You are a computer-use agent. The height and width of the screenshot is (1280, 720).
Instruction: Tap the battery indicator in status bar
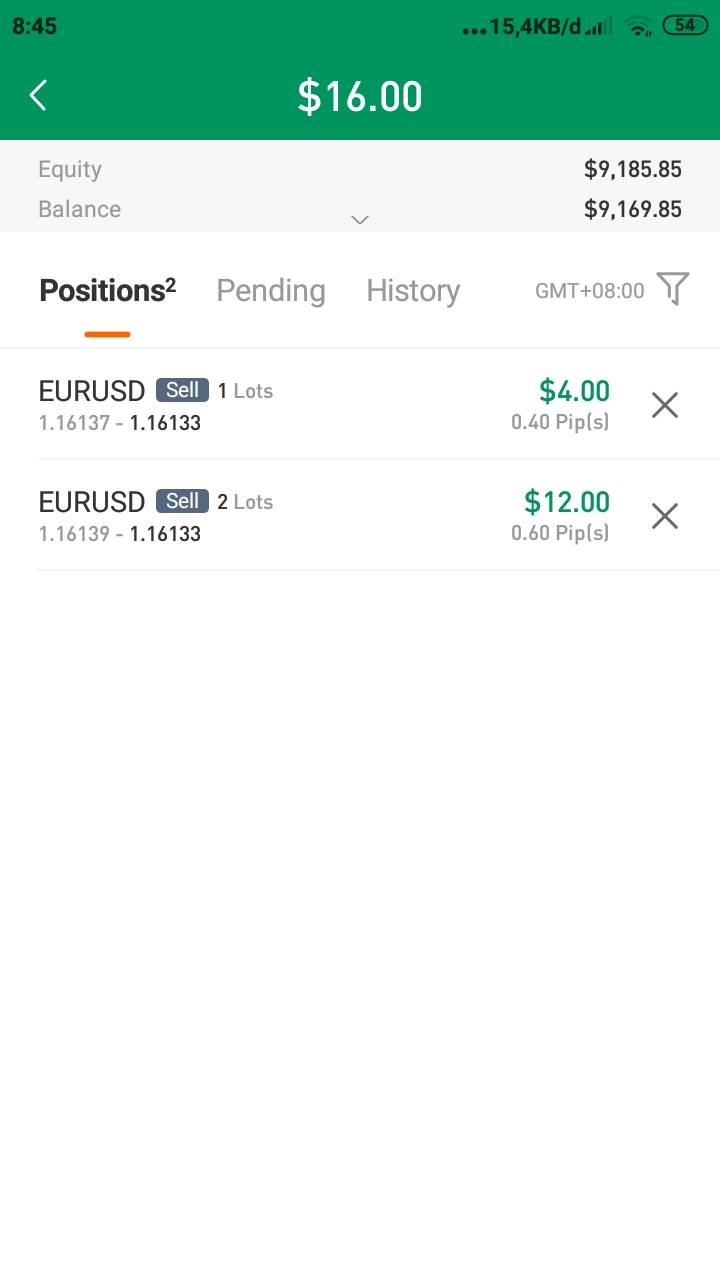(x=685, y=26)
